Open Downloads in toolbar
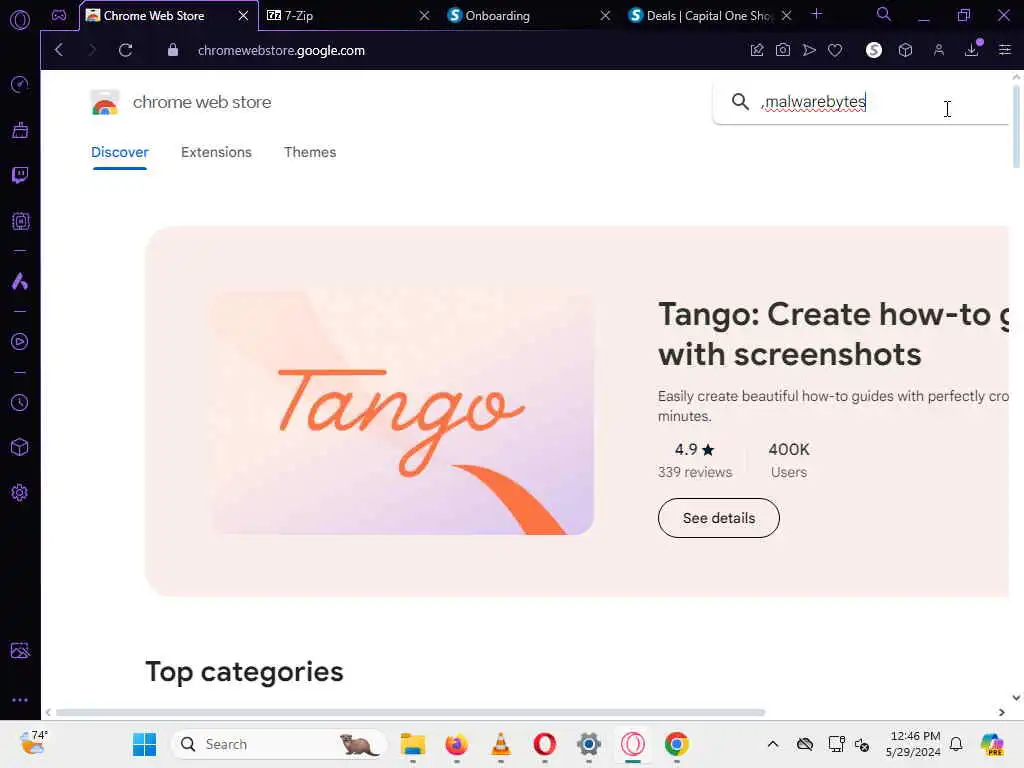 [x=972, y=50]
